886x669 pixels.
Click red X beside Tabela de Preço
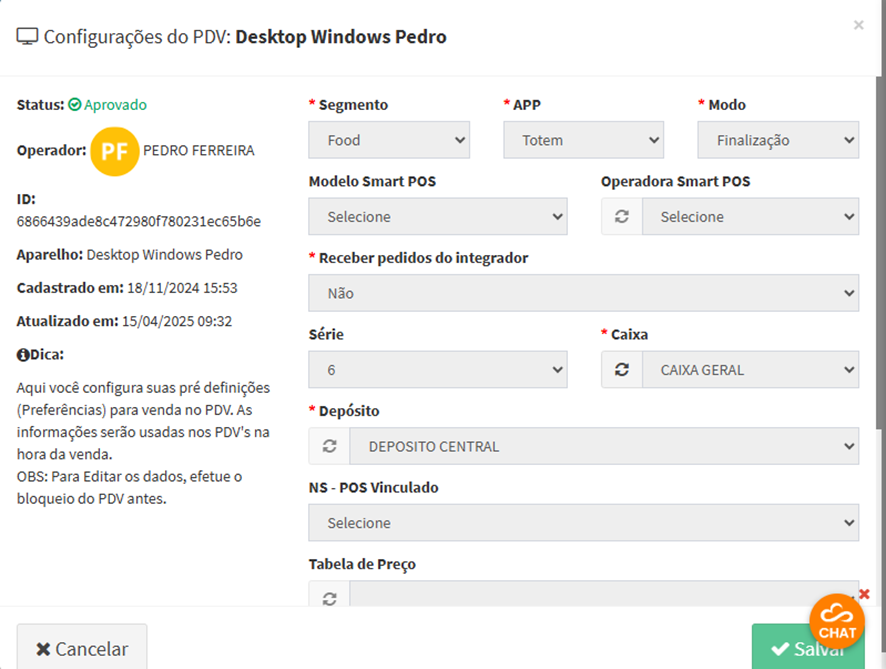click(x=864, y=594)
